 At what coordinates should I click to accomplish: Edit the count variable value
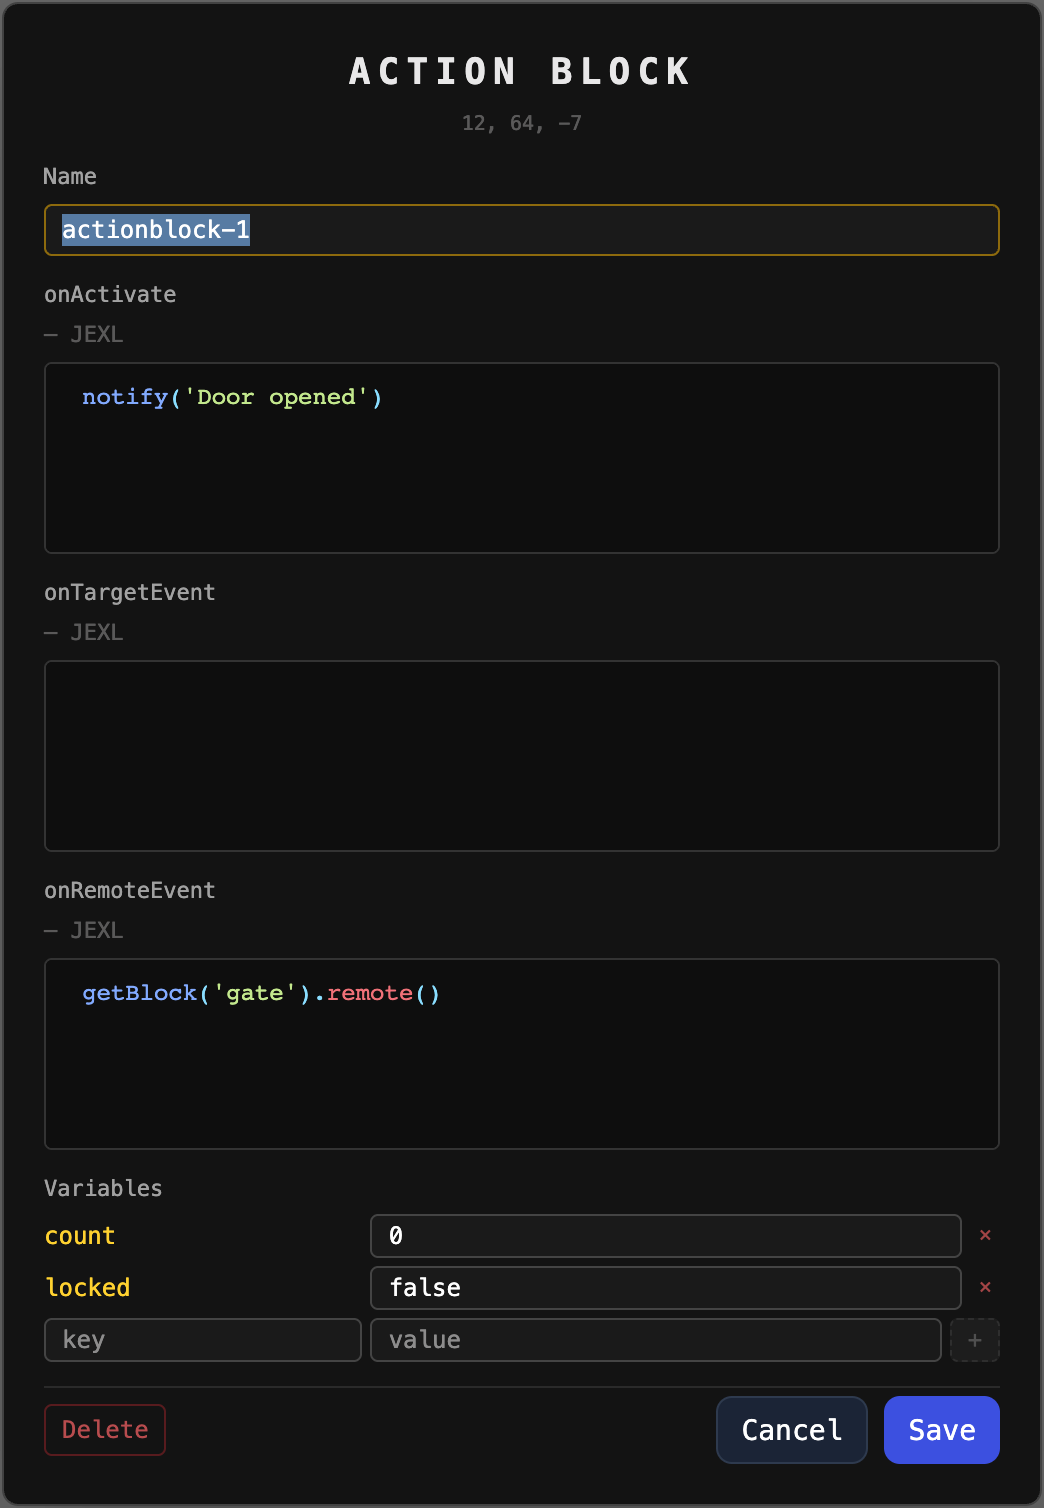coord(666,1236)
